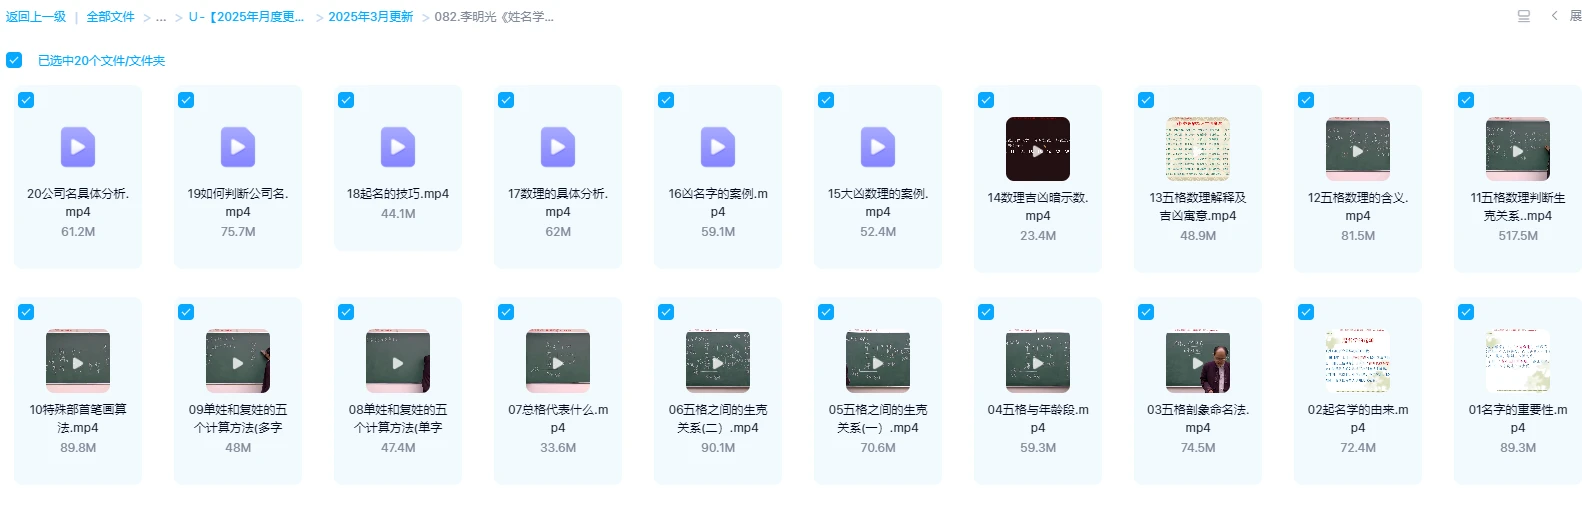Uncheck the checkbox on 18起名的技巧.mp4
The width and height of the screenshot is (1582, 520).
(346, 100)
